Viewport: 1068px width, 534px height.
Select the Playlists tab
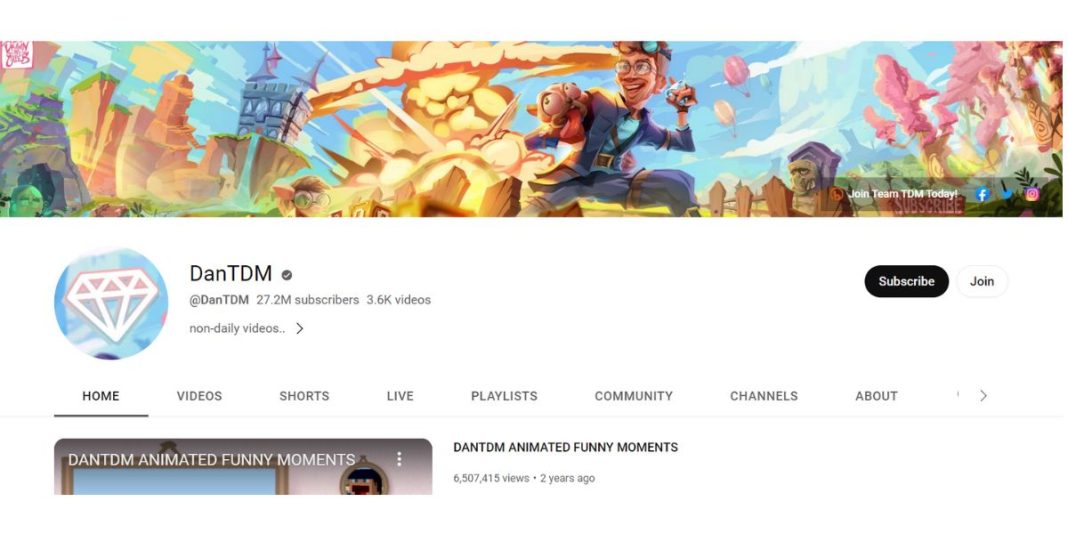504,396
